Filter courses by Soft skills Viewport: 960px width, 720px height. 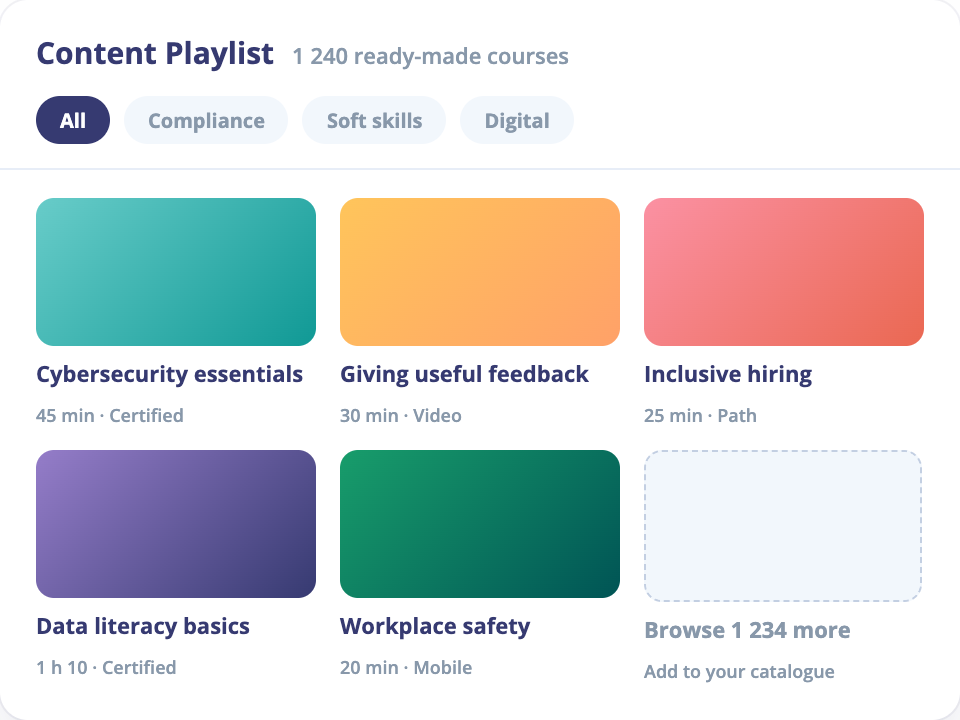[374, 120]
